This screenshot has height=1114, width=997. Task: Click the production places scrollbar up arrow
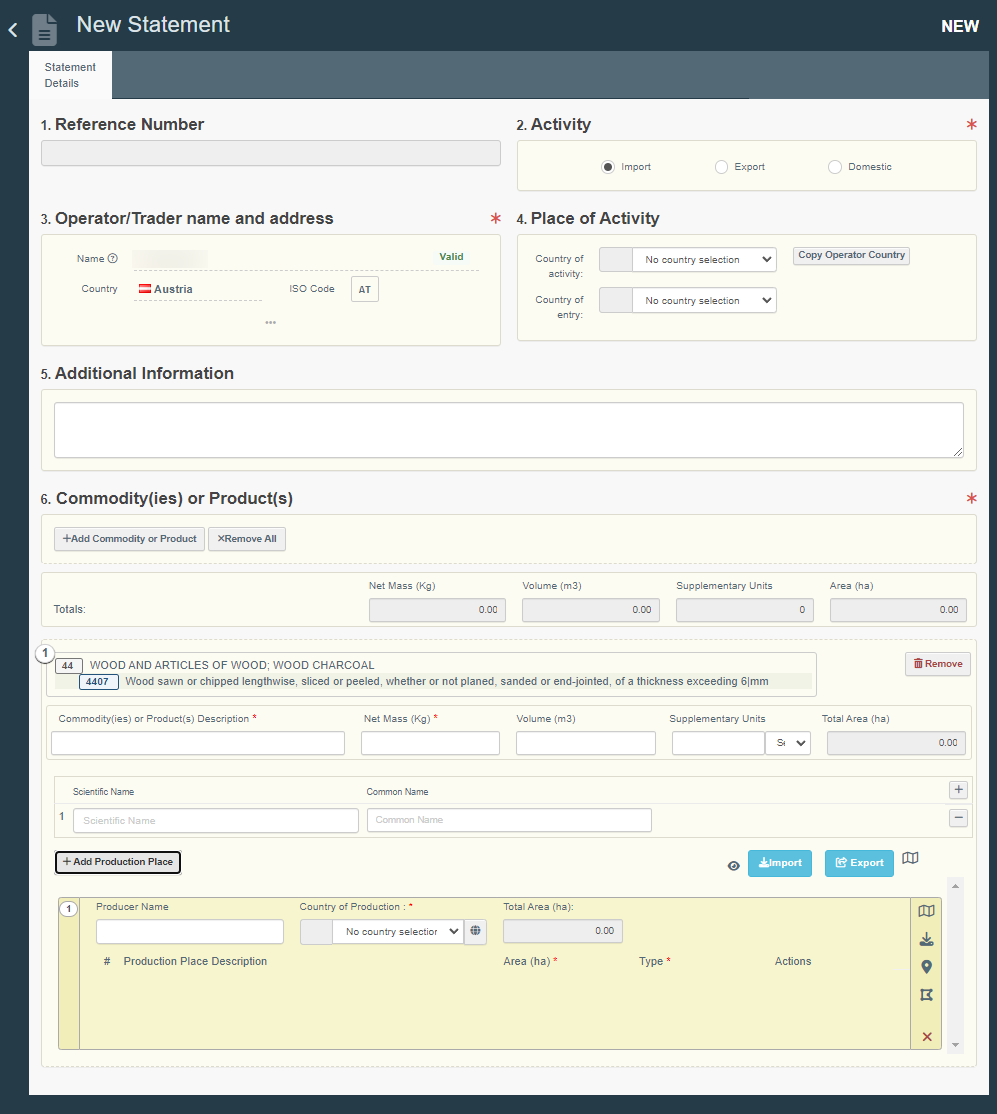click(956, 886)
